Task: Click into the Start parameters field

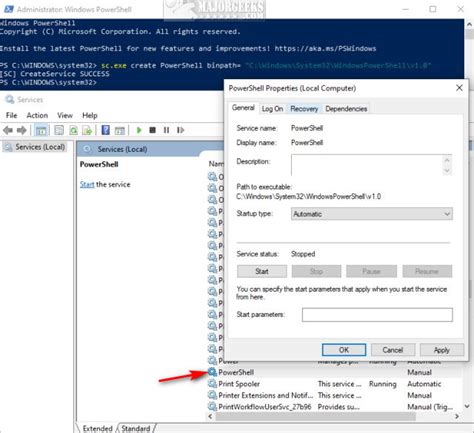Action: [377, 315]
